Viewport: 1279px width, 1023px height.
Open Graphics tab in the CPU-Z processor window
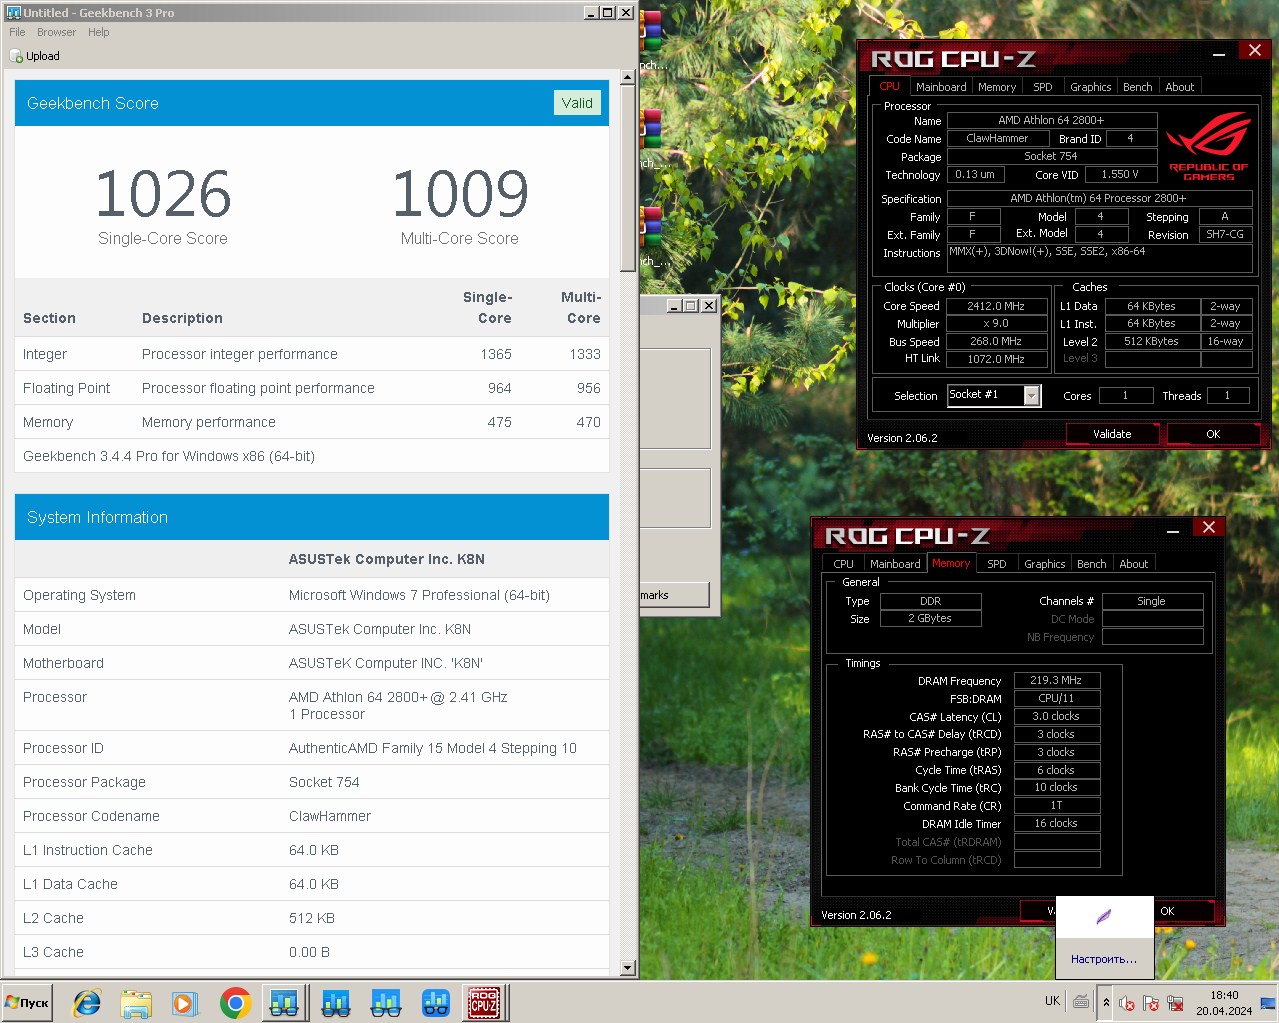click(1090, 87)
